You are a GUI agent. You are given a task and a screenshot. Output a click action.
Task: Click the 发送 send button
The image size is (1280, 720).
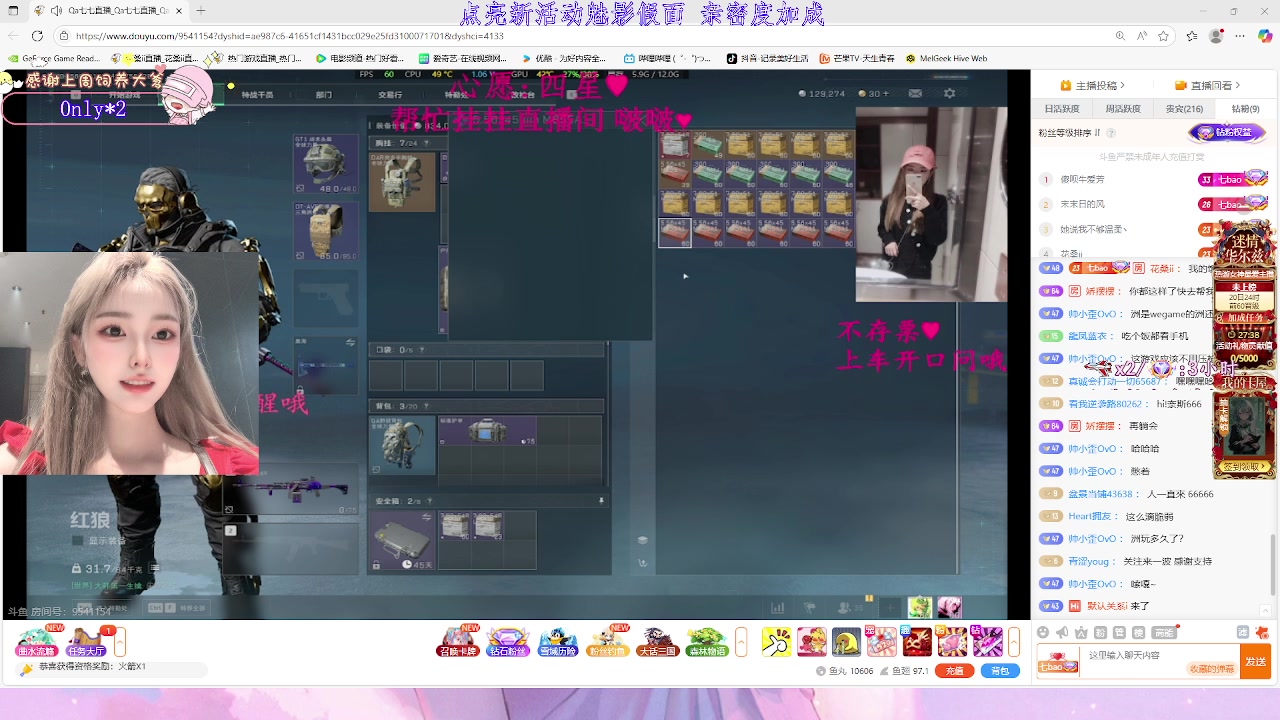(1255, 661)
